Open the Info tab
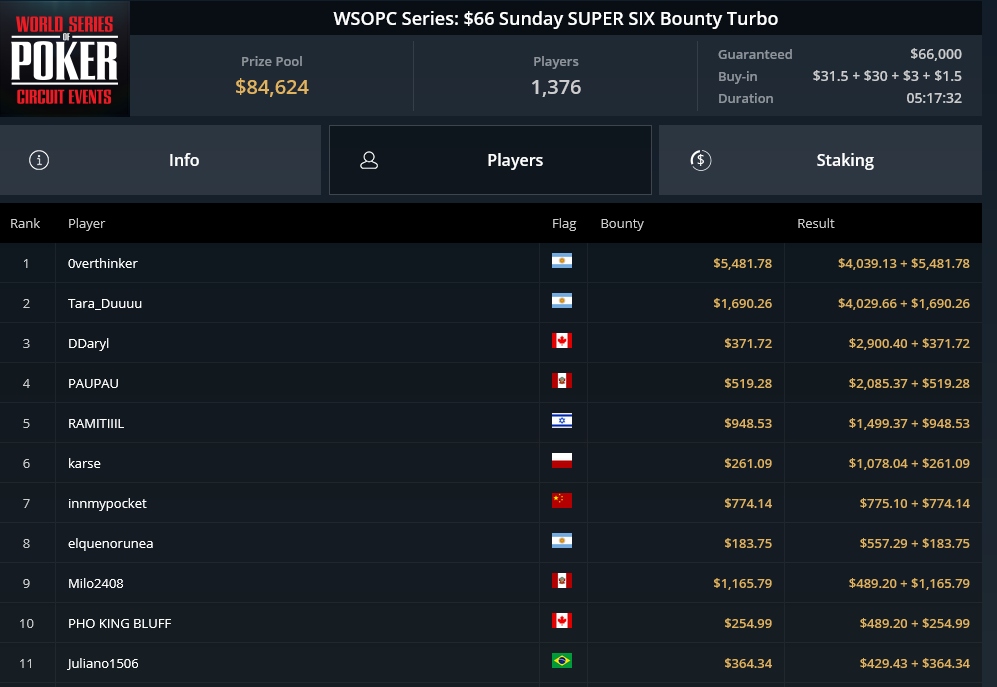997x687 pixels. tap(160, 160)
